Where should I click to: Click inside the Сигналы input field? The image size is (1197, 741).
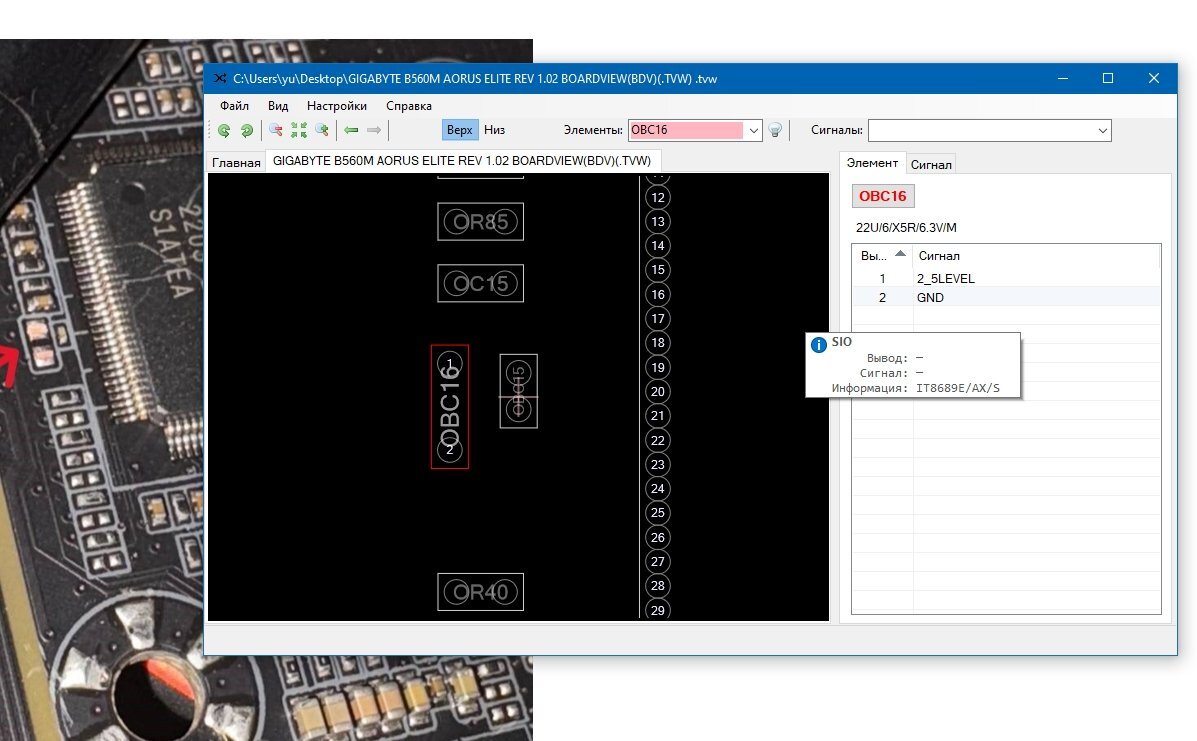click(x=981, y=130)
